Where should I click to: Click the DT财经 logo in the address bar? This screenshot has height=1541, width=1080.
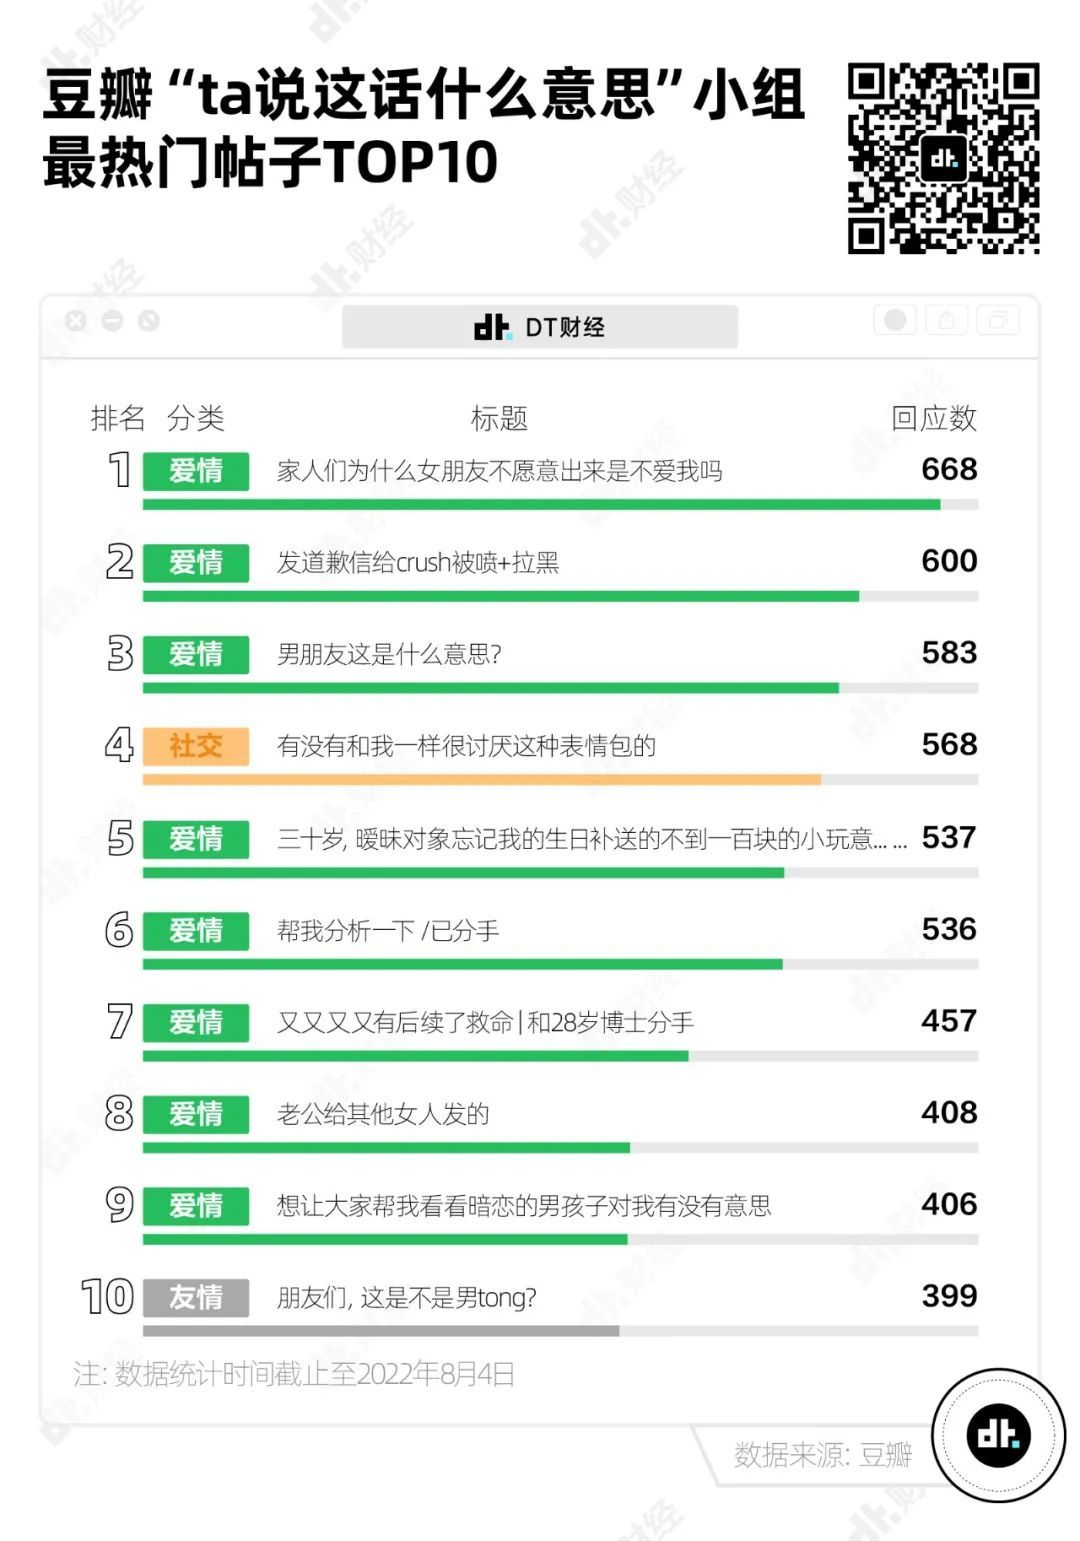coord(539,327)
